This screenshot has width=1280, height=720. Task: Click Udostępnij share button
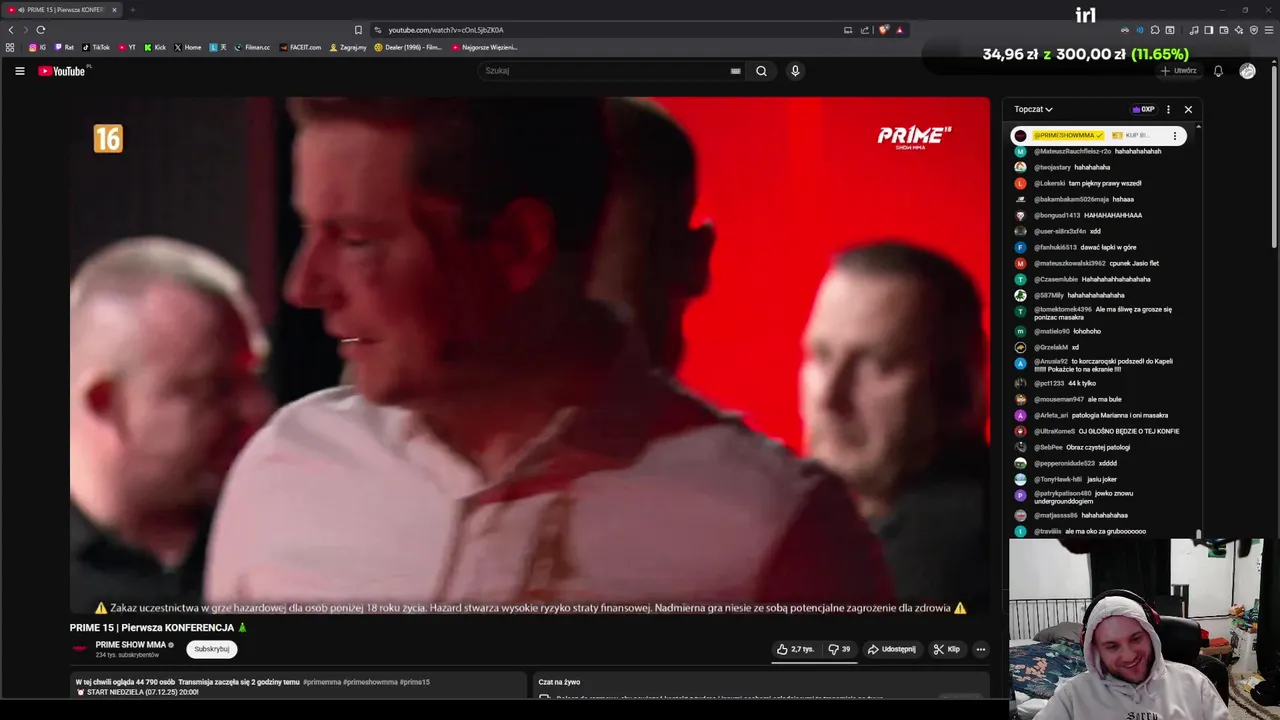coord(891,649)
